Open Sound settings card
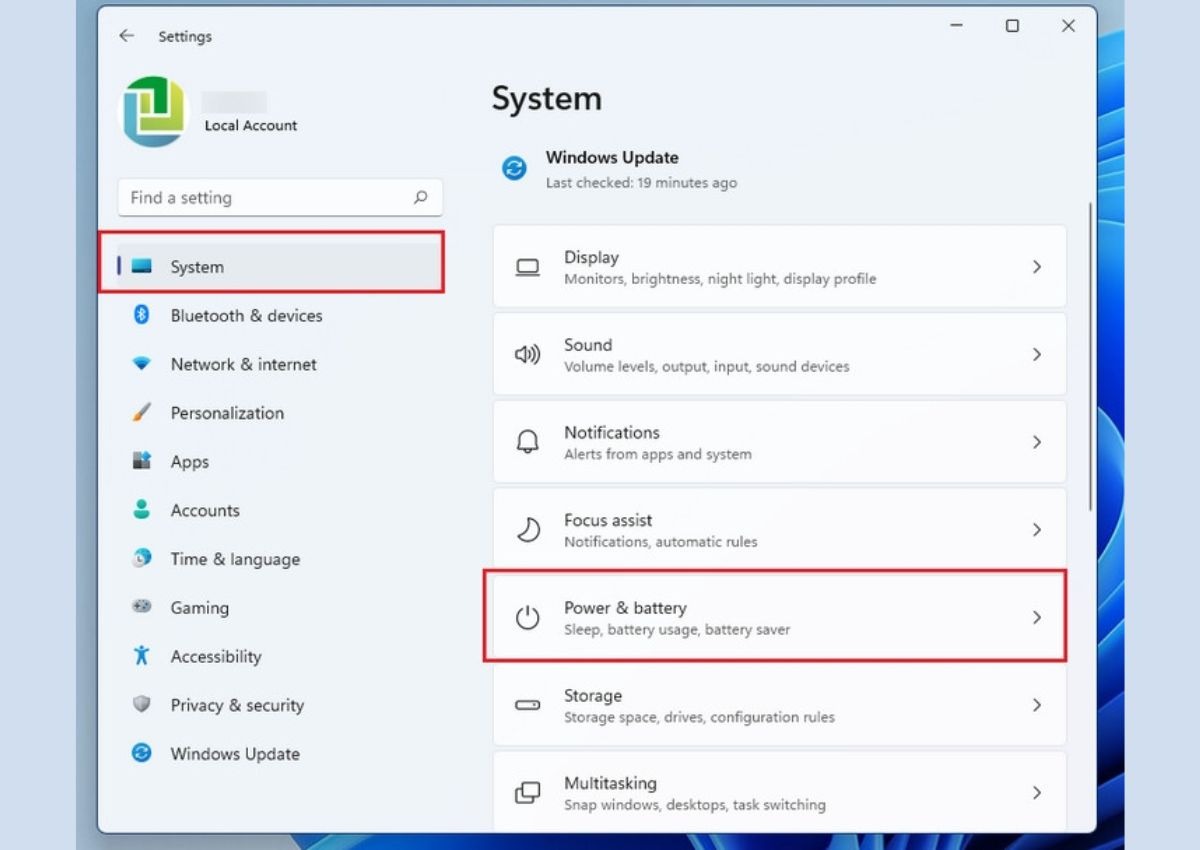 tap(780, 354)
